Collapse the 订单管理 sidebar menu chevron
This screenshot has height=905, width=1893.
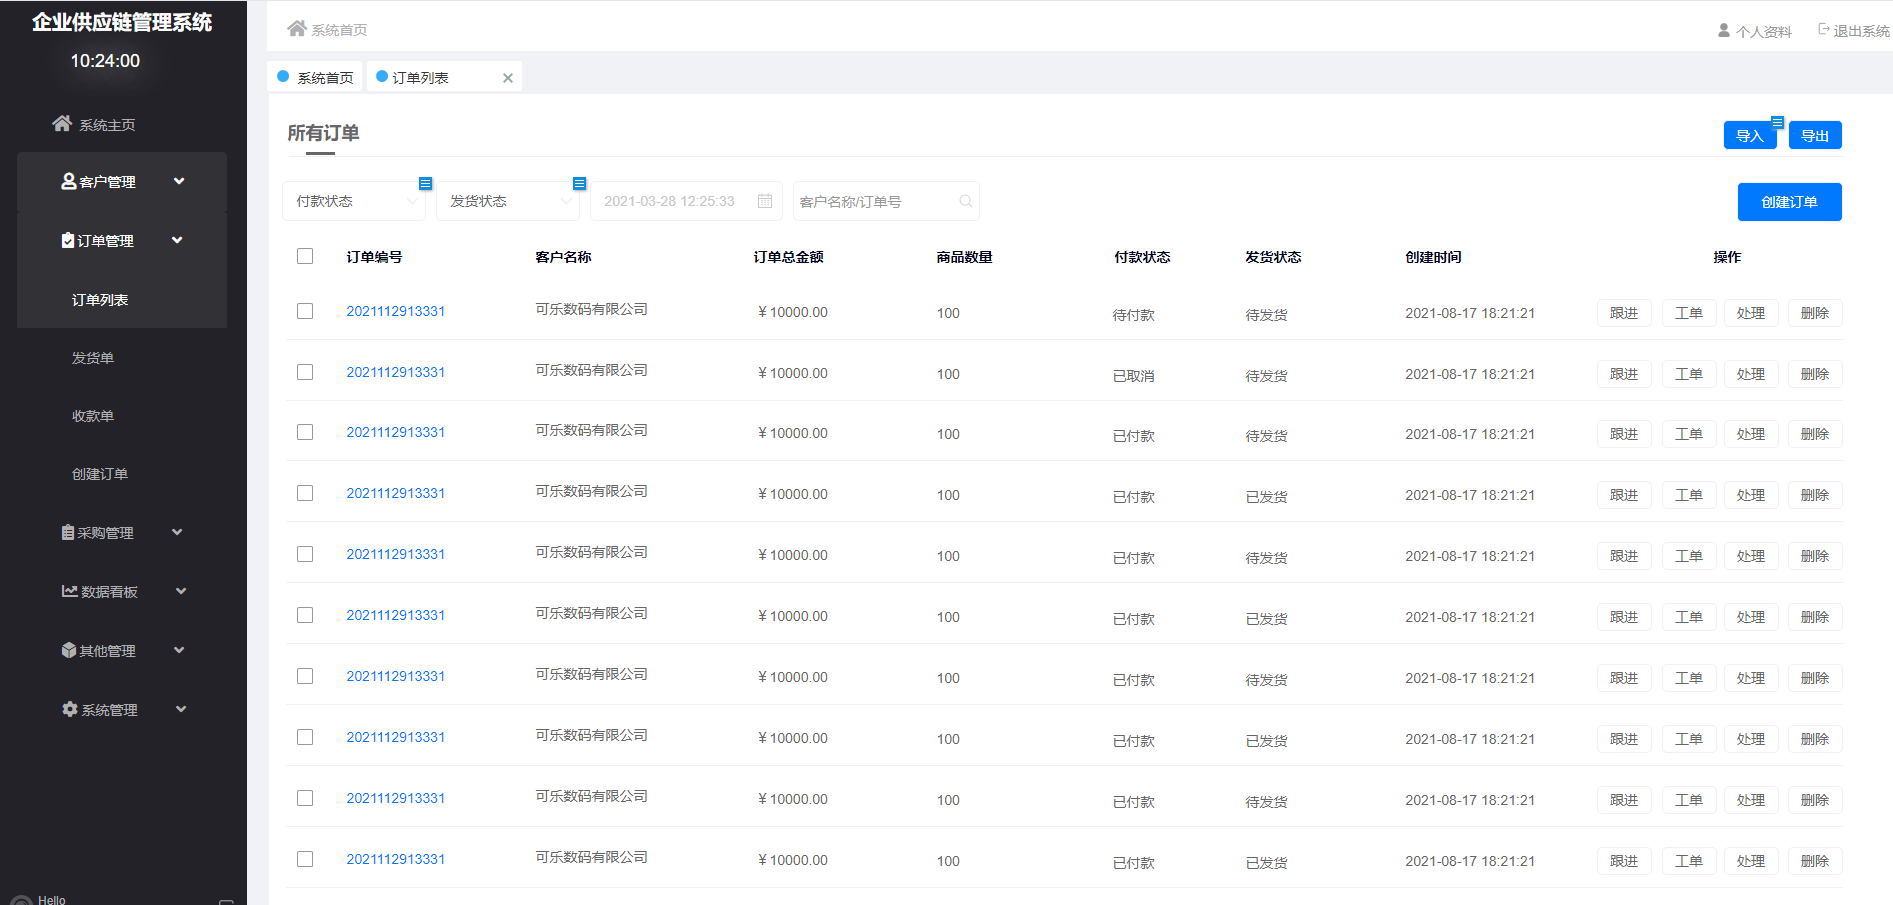click(x=177, y=240)
